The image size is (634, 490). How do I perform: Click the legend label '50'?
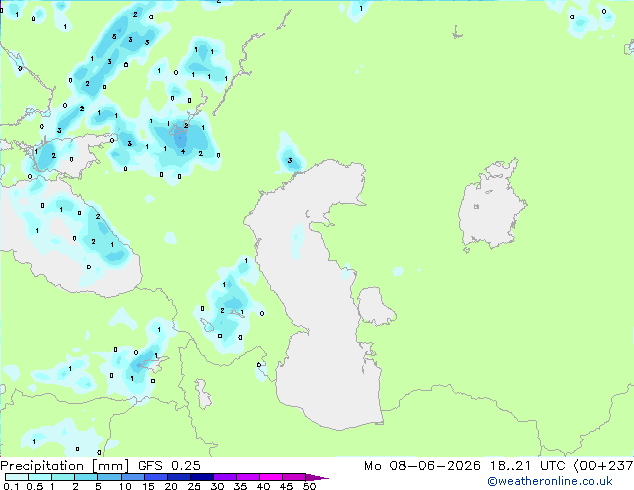[309, 486]
